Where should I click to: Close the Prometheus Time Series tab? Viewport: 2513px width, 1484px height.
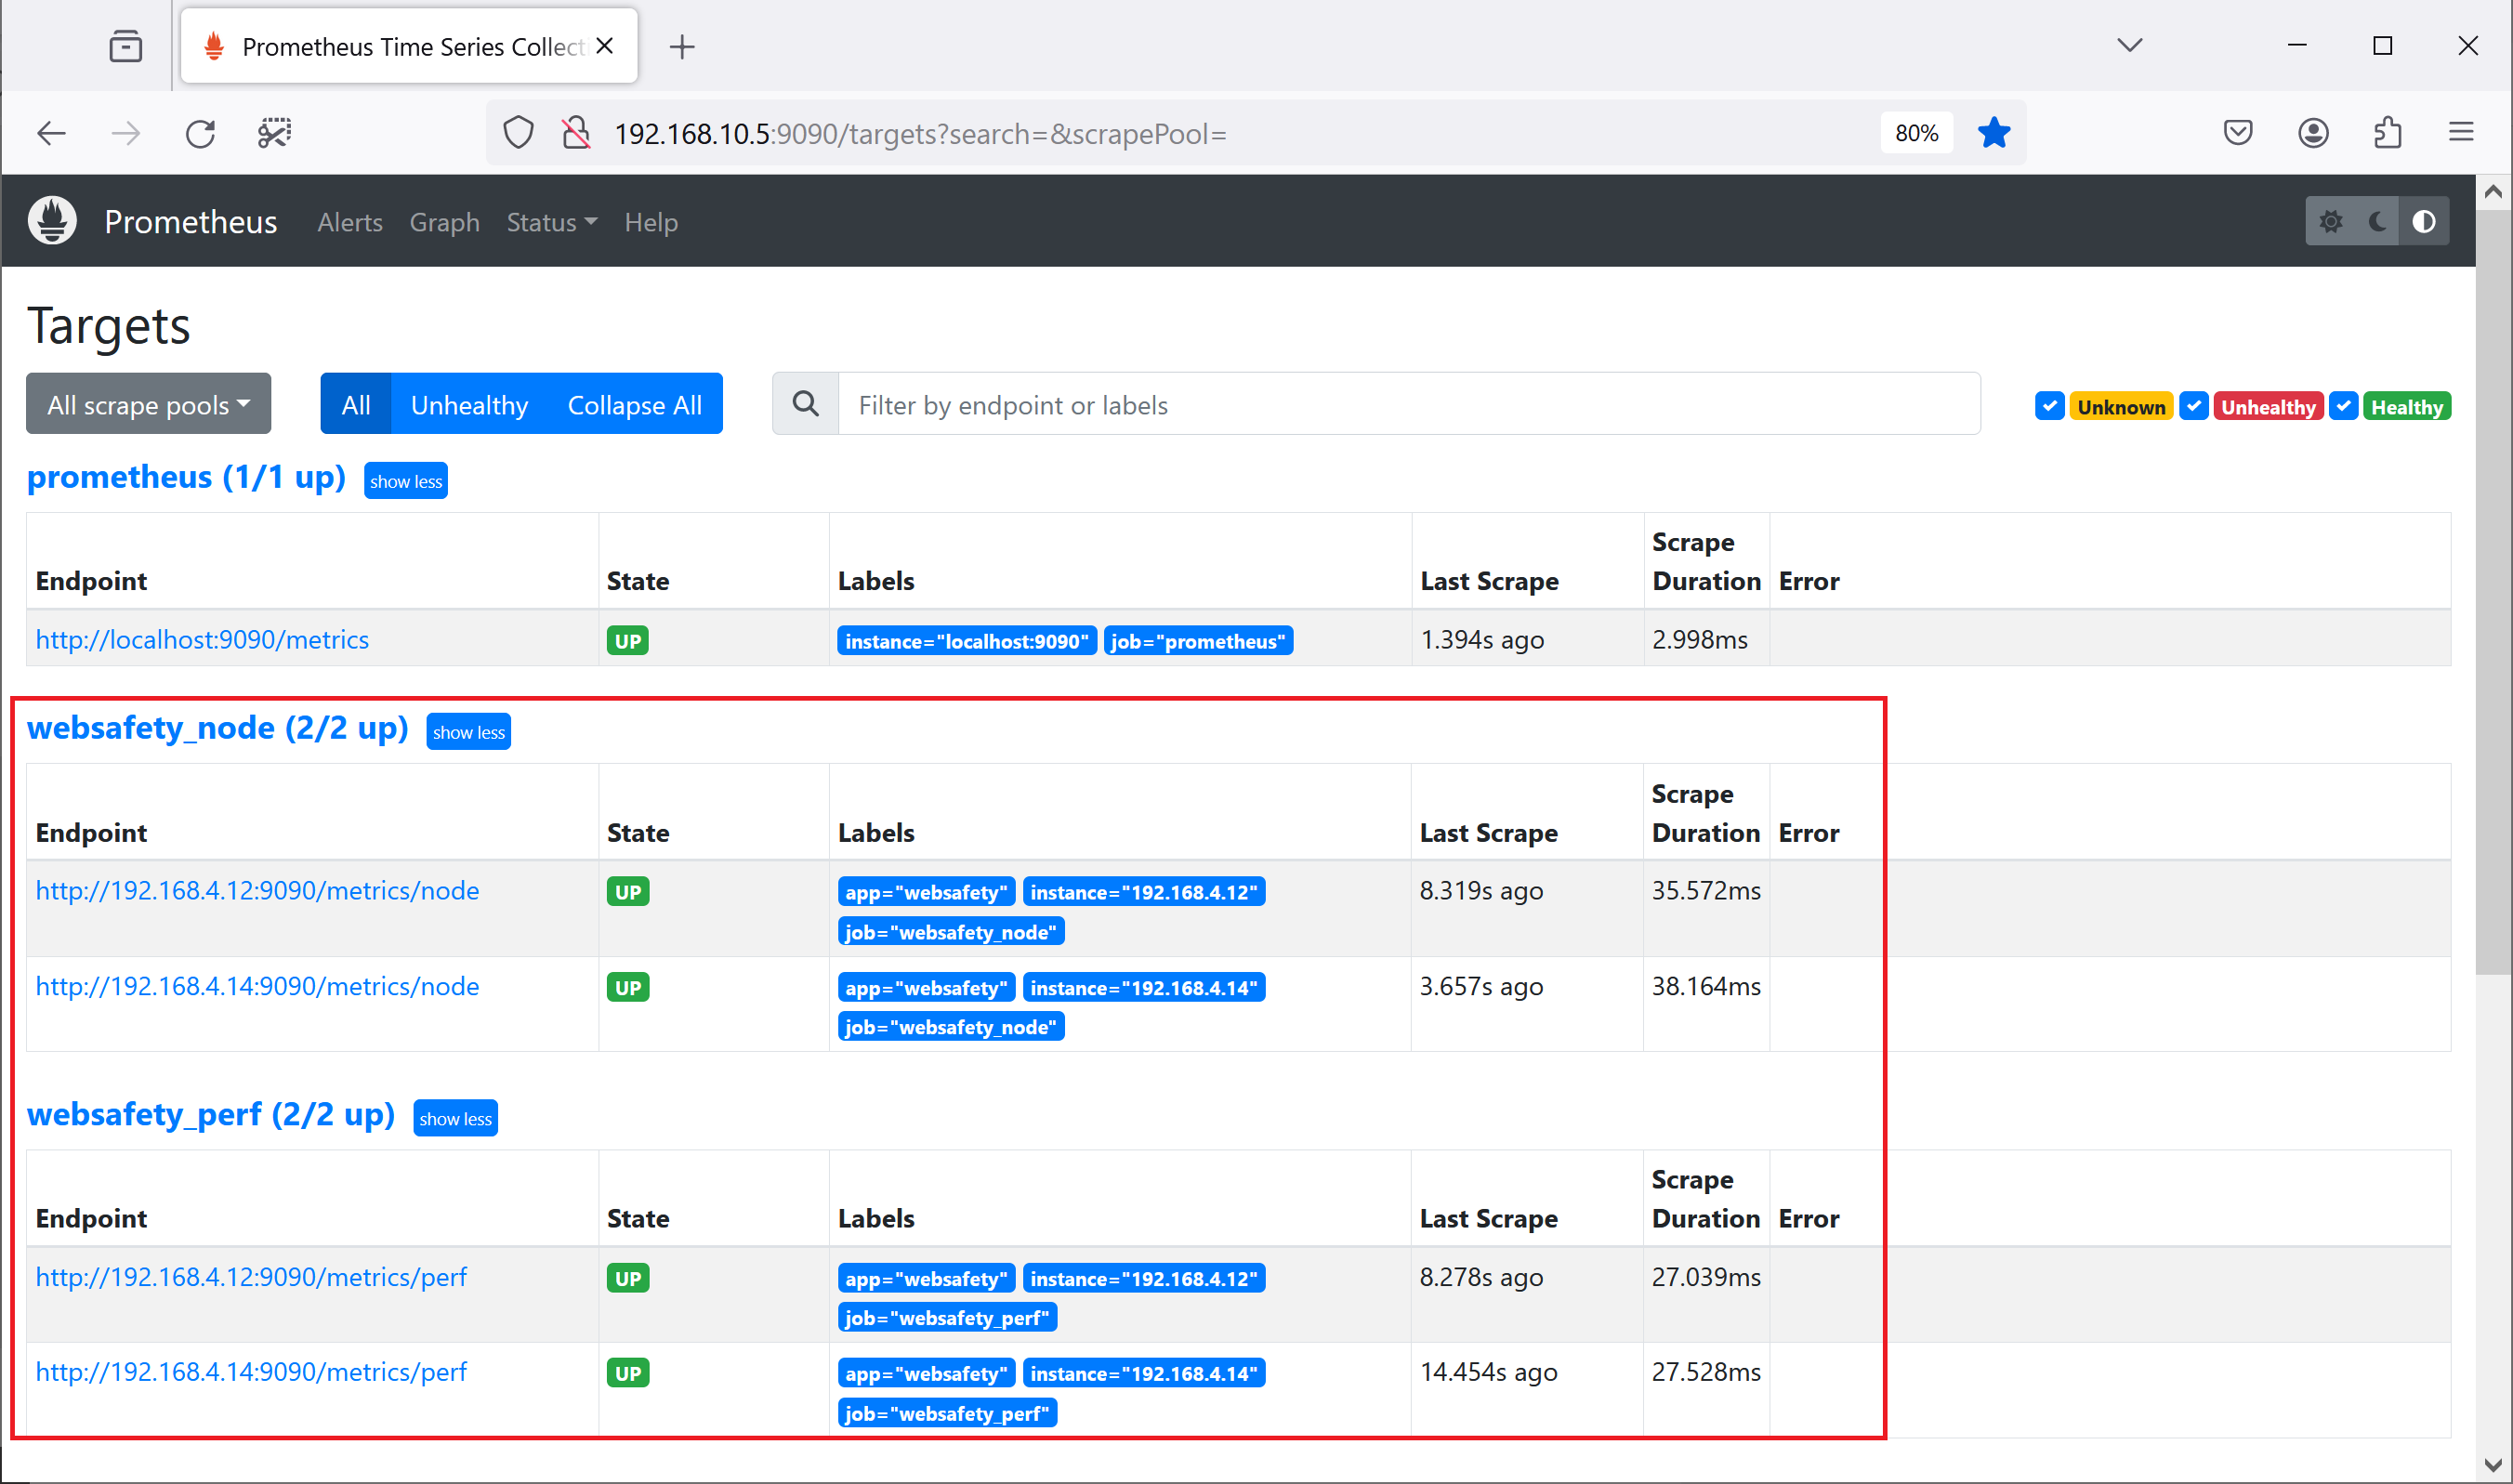point(604,46)
